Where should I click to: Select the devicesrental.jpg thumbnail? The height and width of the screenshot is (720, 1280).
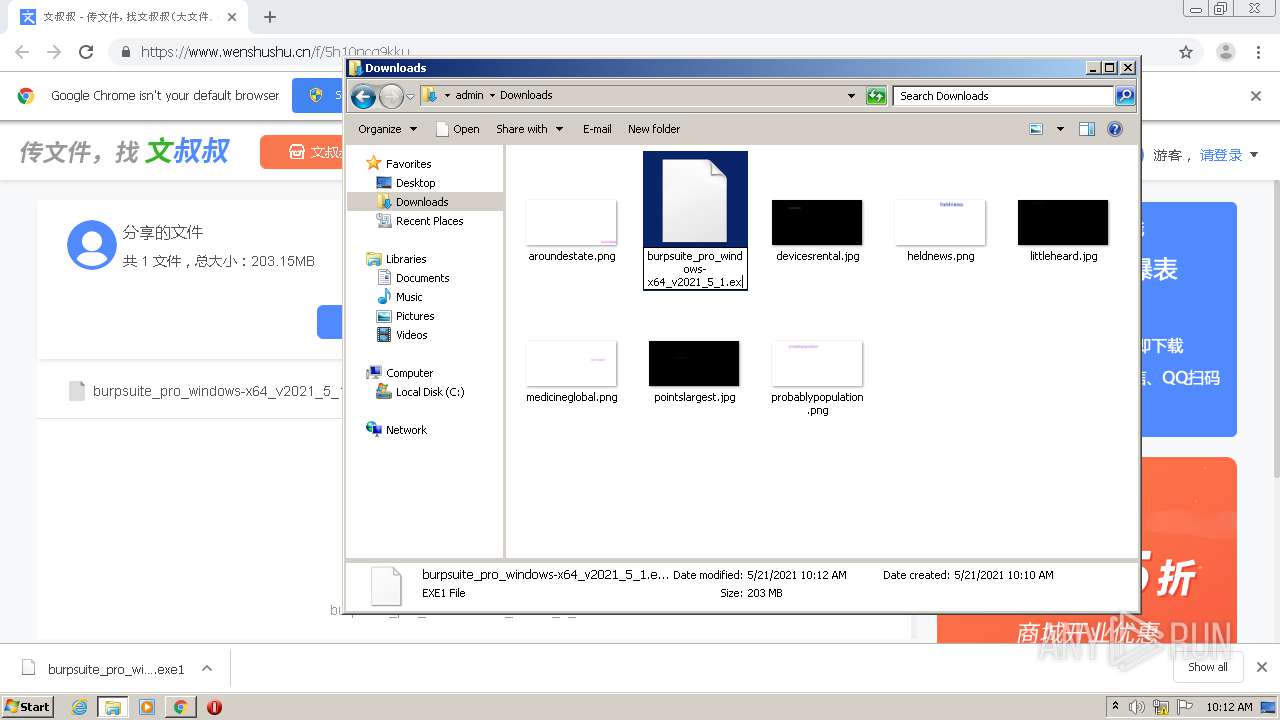coord(817,222)
